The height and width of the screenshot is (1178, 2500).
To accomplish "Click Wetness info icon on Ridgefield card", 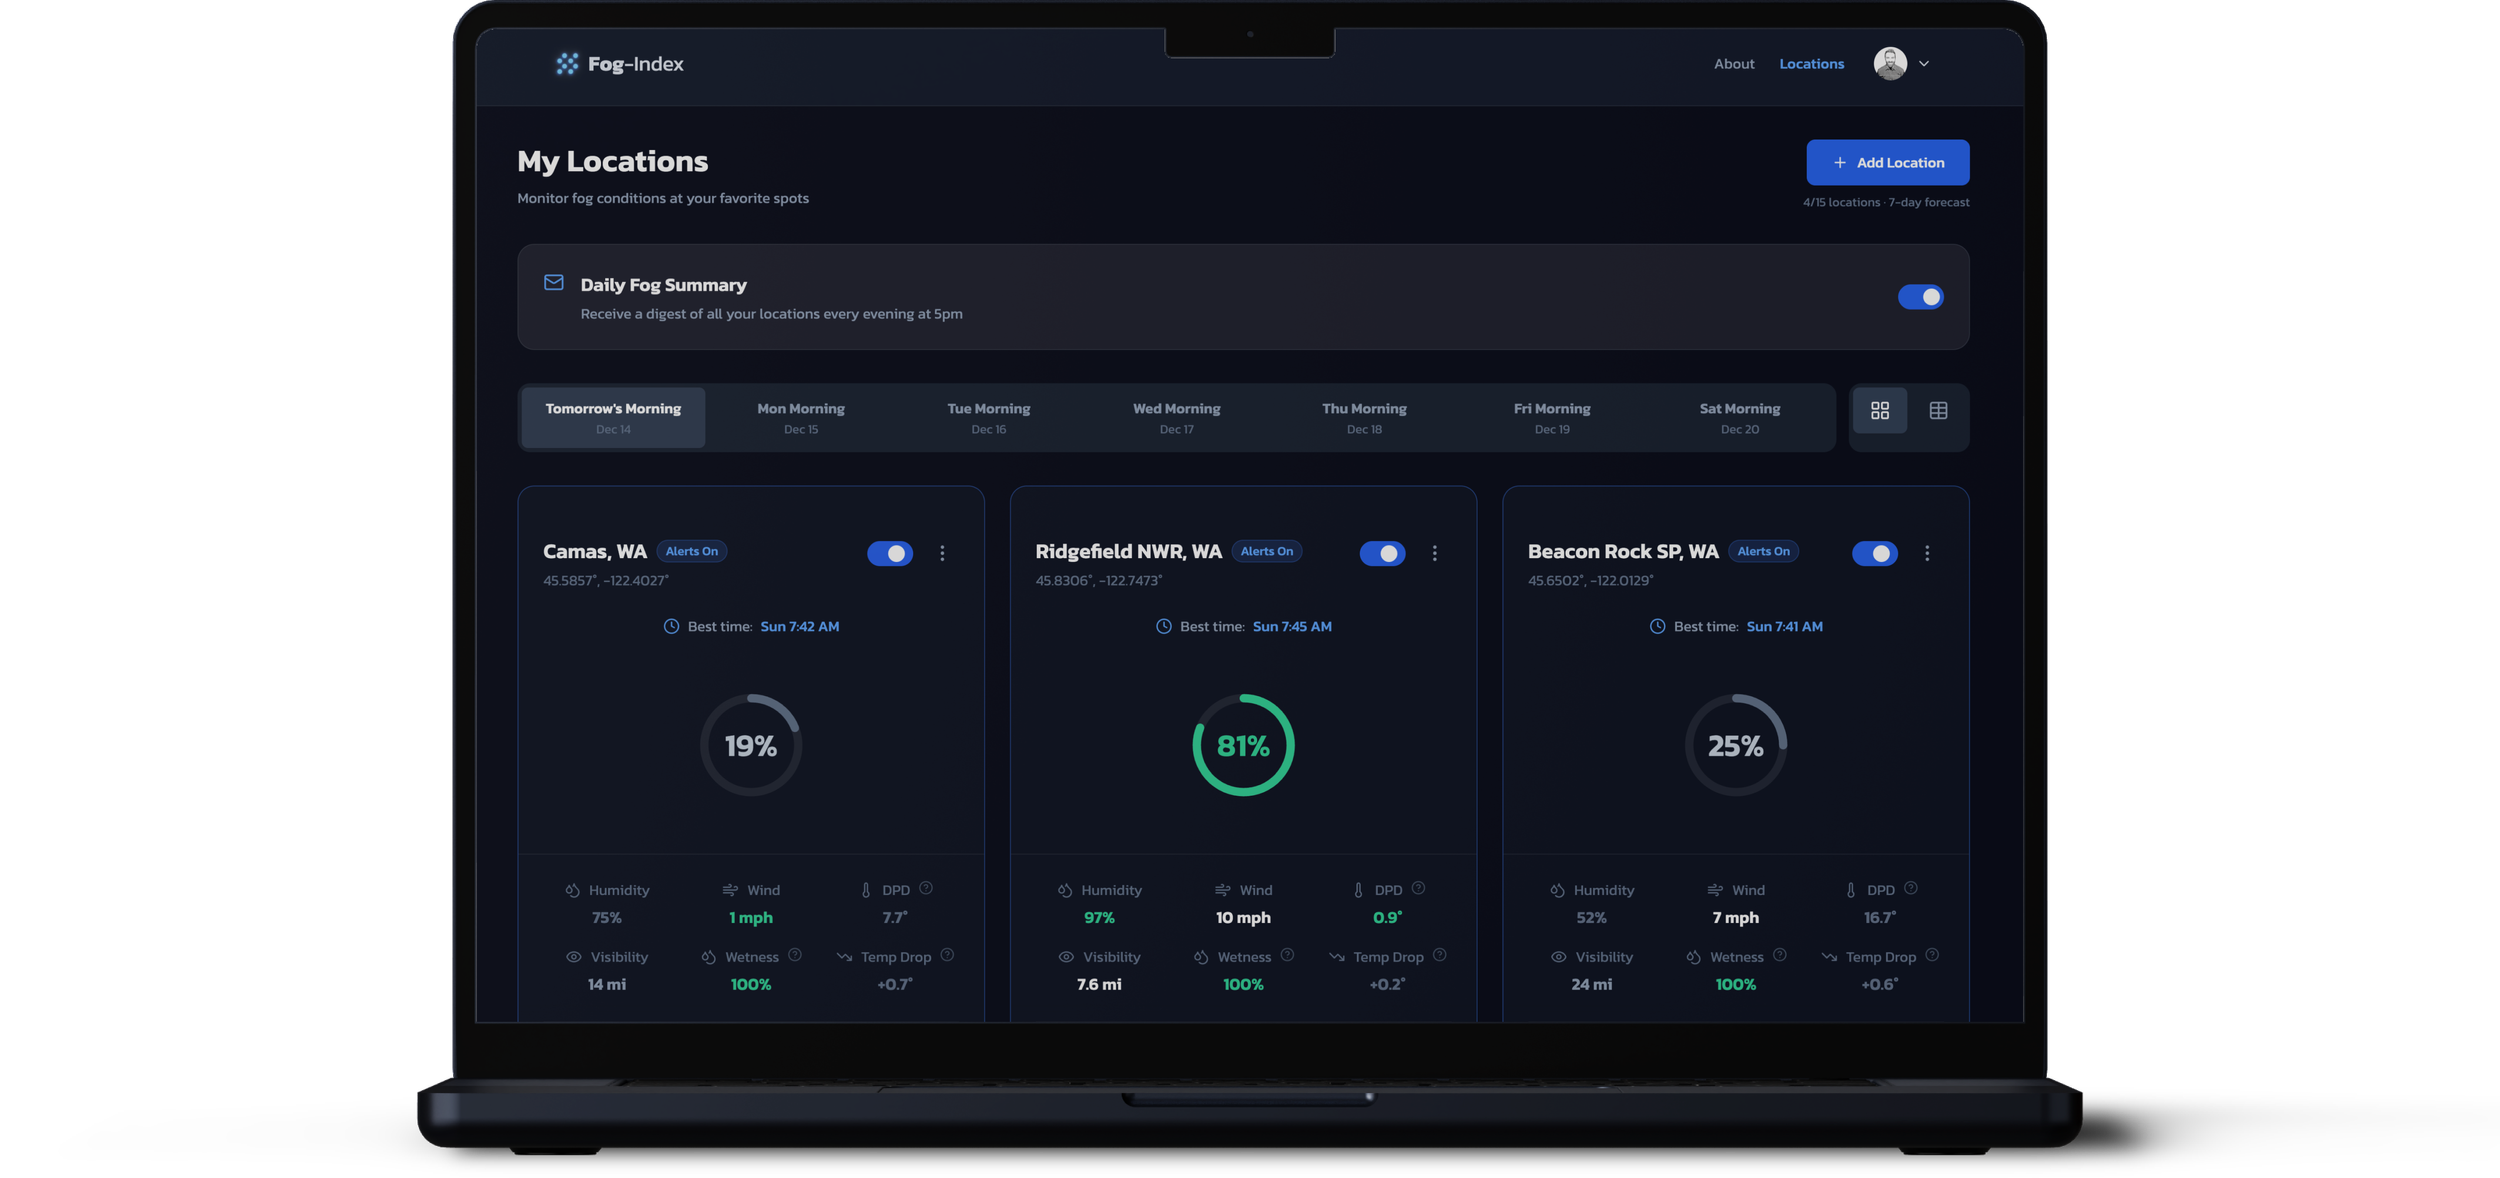I will pos(1287,955).
